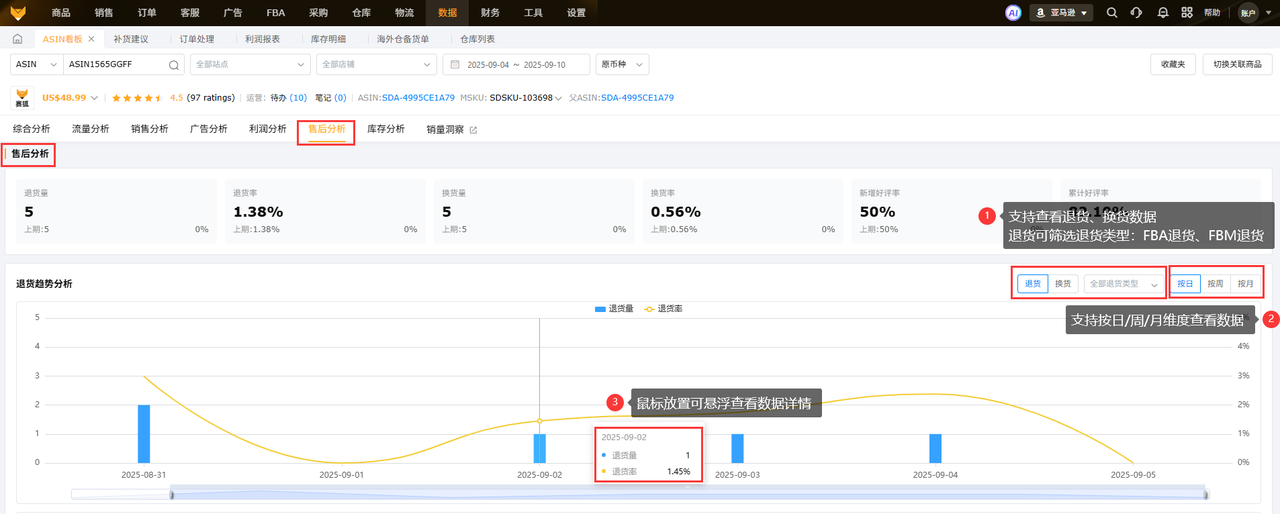The width and height of the screenshot is (1280, 514).
Task: Open the 仓库 menu
Action: coord(362,13)
